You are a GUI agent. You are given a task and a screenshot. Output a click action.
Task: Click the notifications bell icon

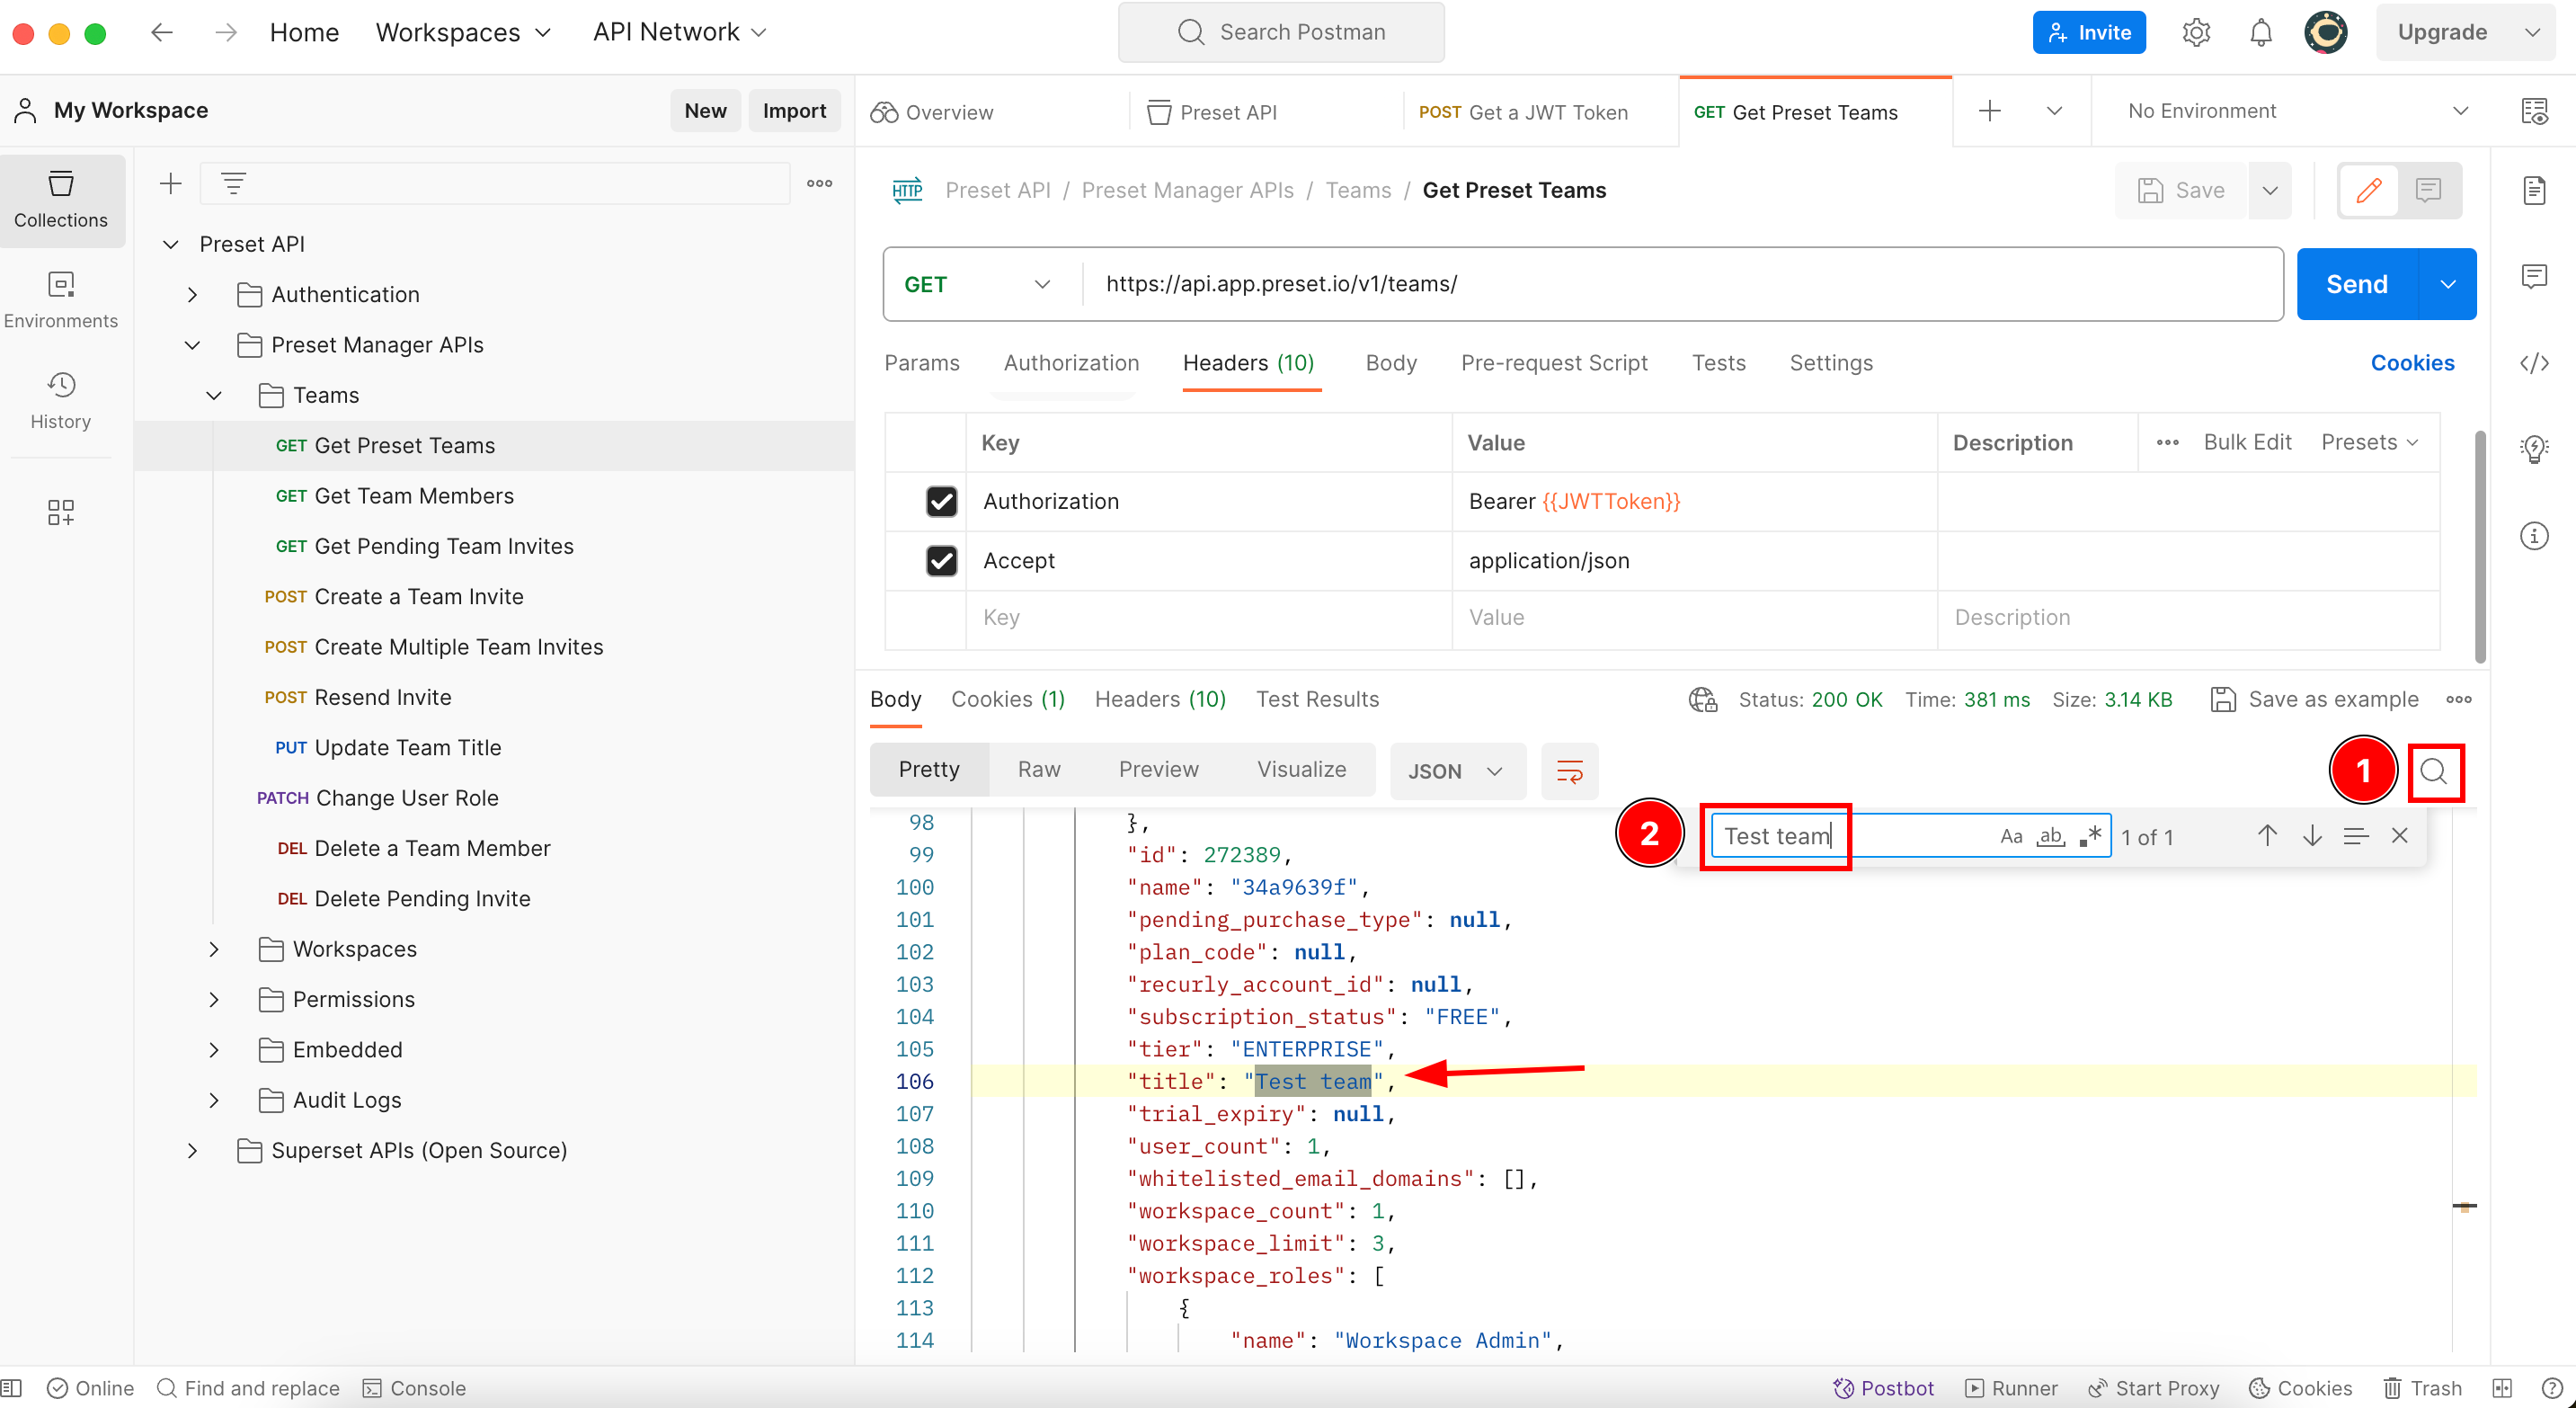[2260, 32]
